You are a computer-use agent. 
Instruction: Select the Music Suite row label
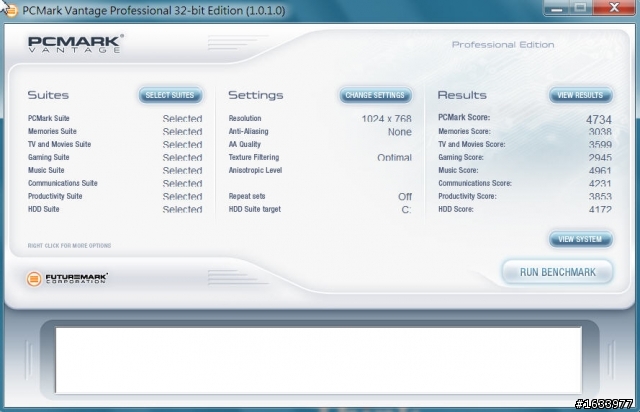46,170
